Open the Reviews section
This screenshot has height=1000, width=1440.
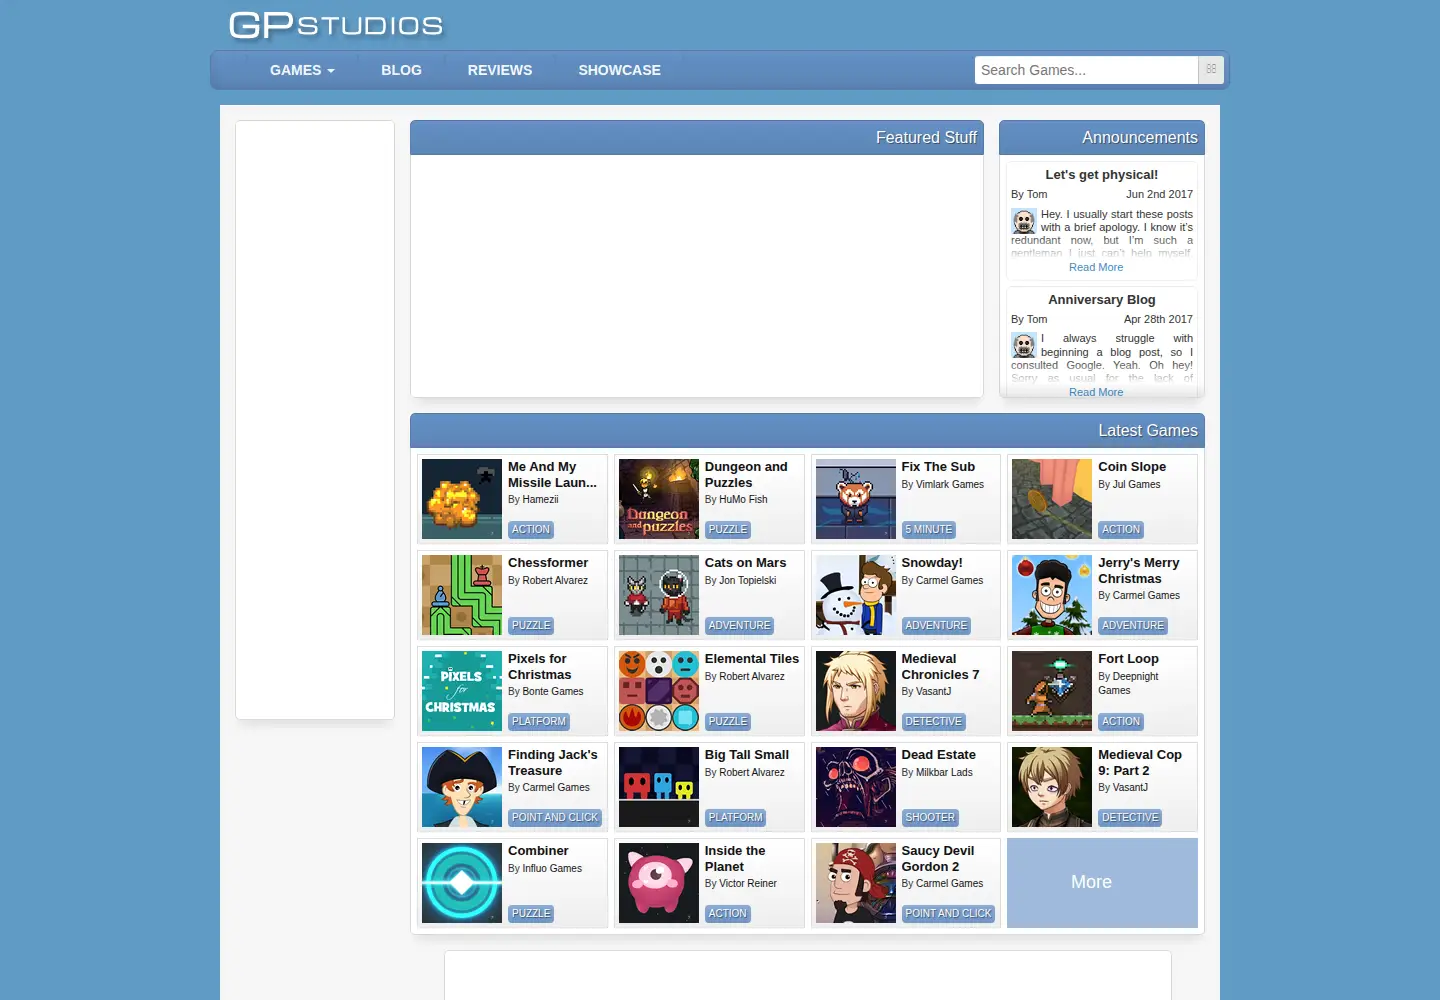pos(500,70)
